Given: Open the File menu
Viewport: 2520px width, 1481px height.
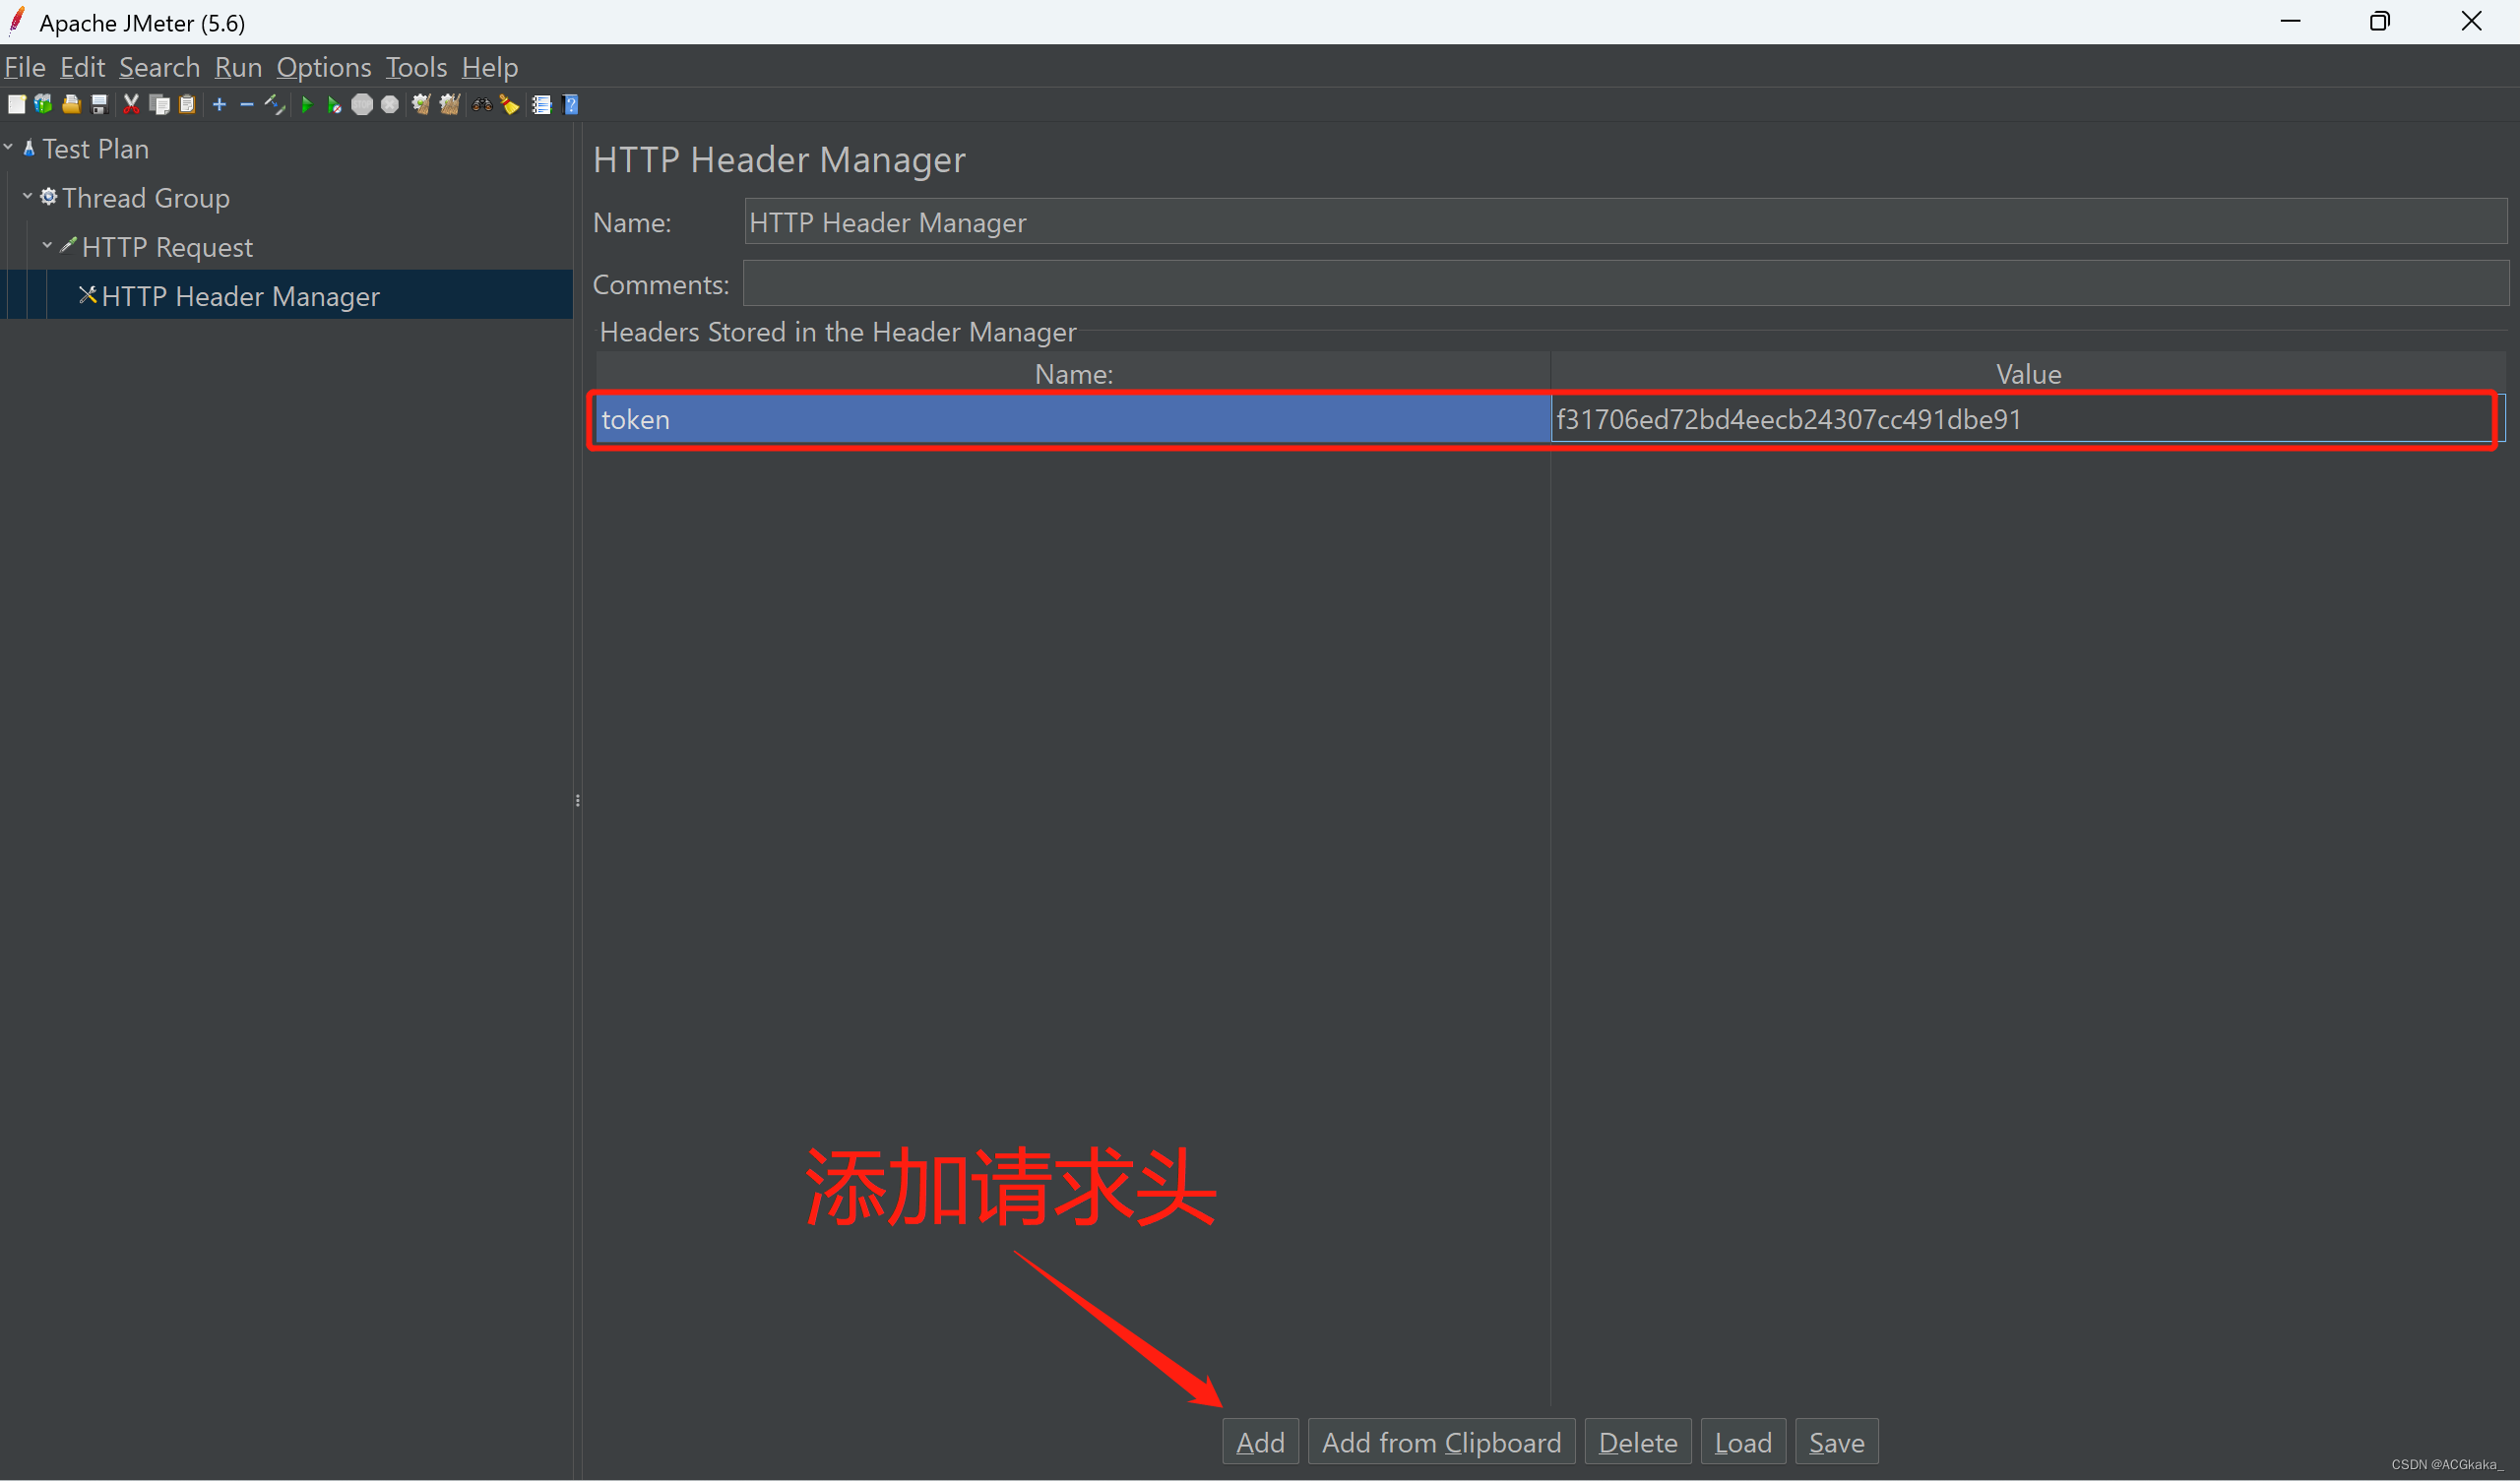Looking at the screenshot, I should pos(25,67).
